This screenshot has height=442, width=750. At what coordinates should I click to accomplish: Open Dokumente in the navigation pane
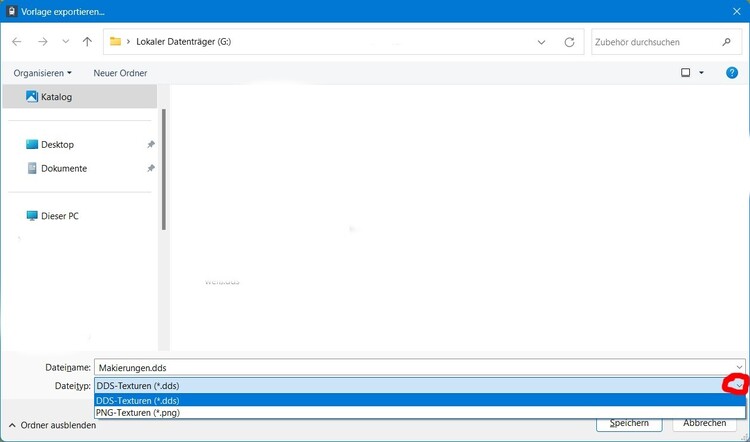click(x=64, y=168)
